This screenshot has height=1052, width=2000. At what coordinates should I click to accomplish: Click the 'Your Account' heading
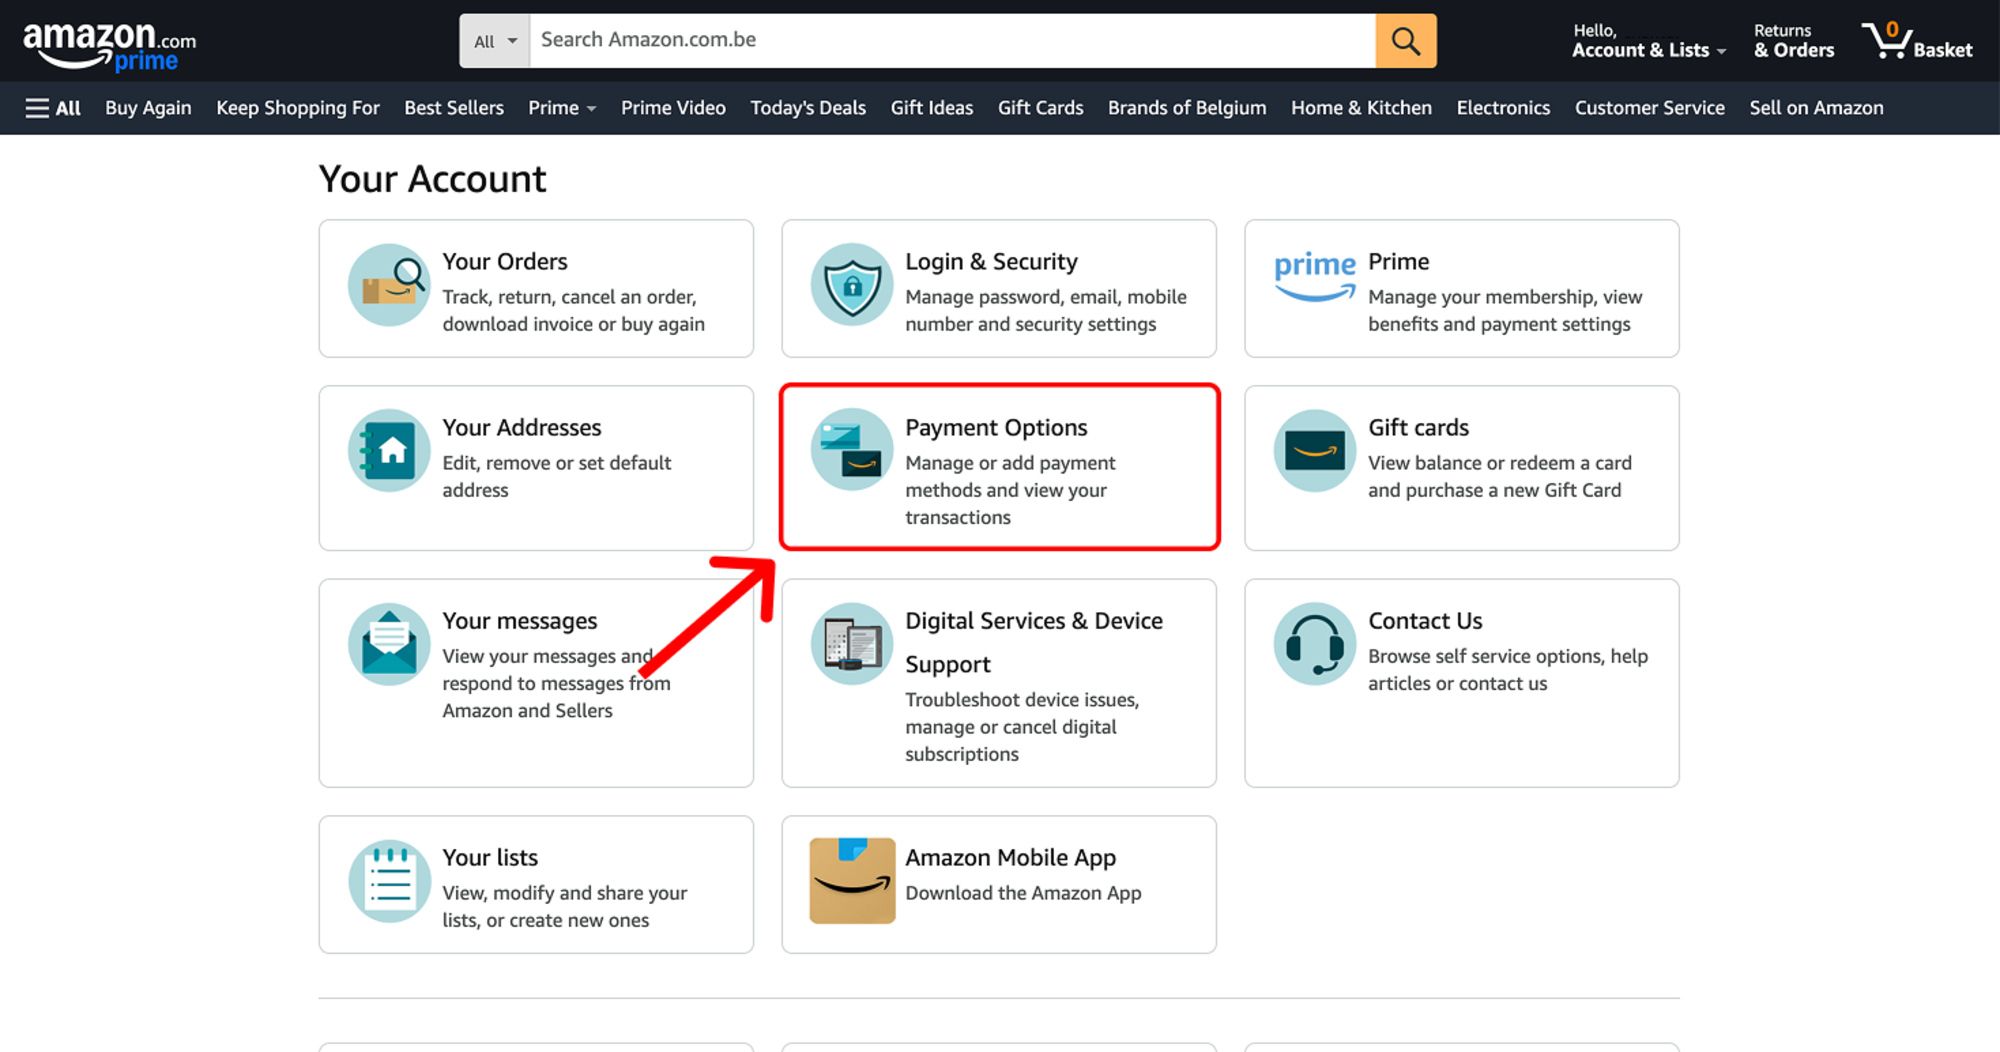click(432, 179)
